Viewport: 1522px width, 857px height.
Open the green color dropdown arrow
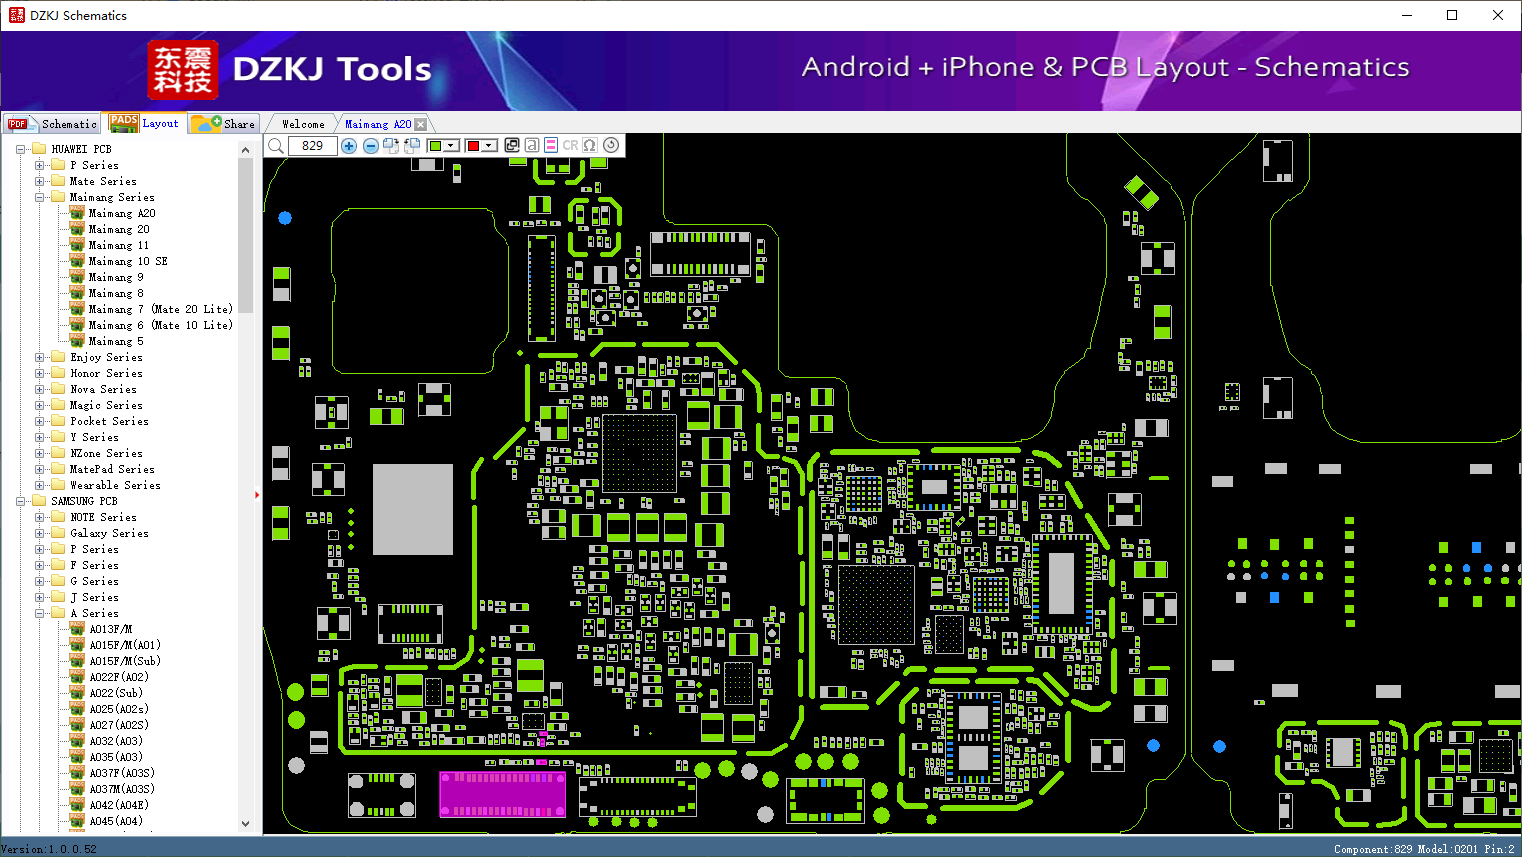pos(451,146)
